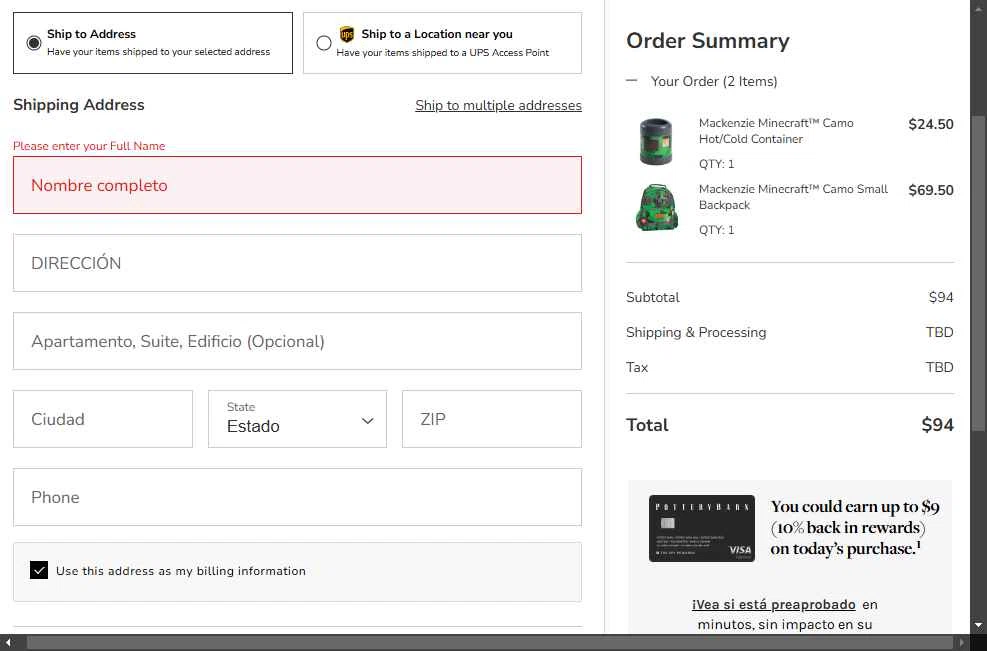987x651 pixels.
Task: Select the Ship to Address radio button
Action: [x=34, y=43]
